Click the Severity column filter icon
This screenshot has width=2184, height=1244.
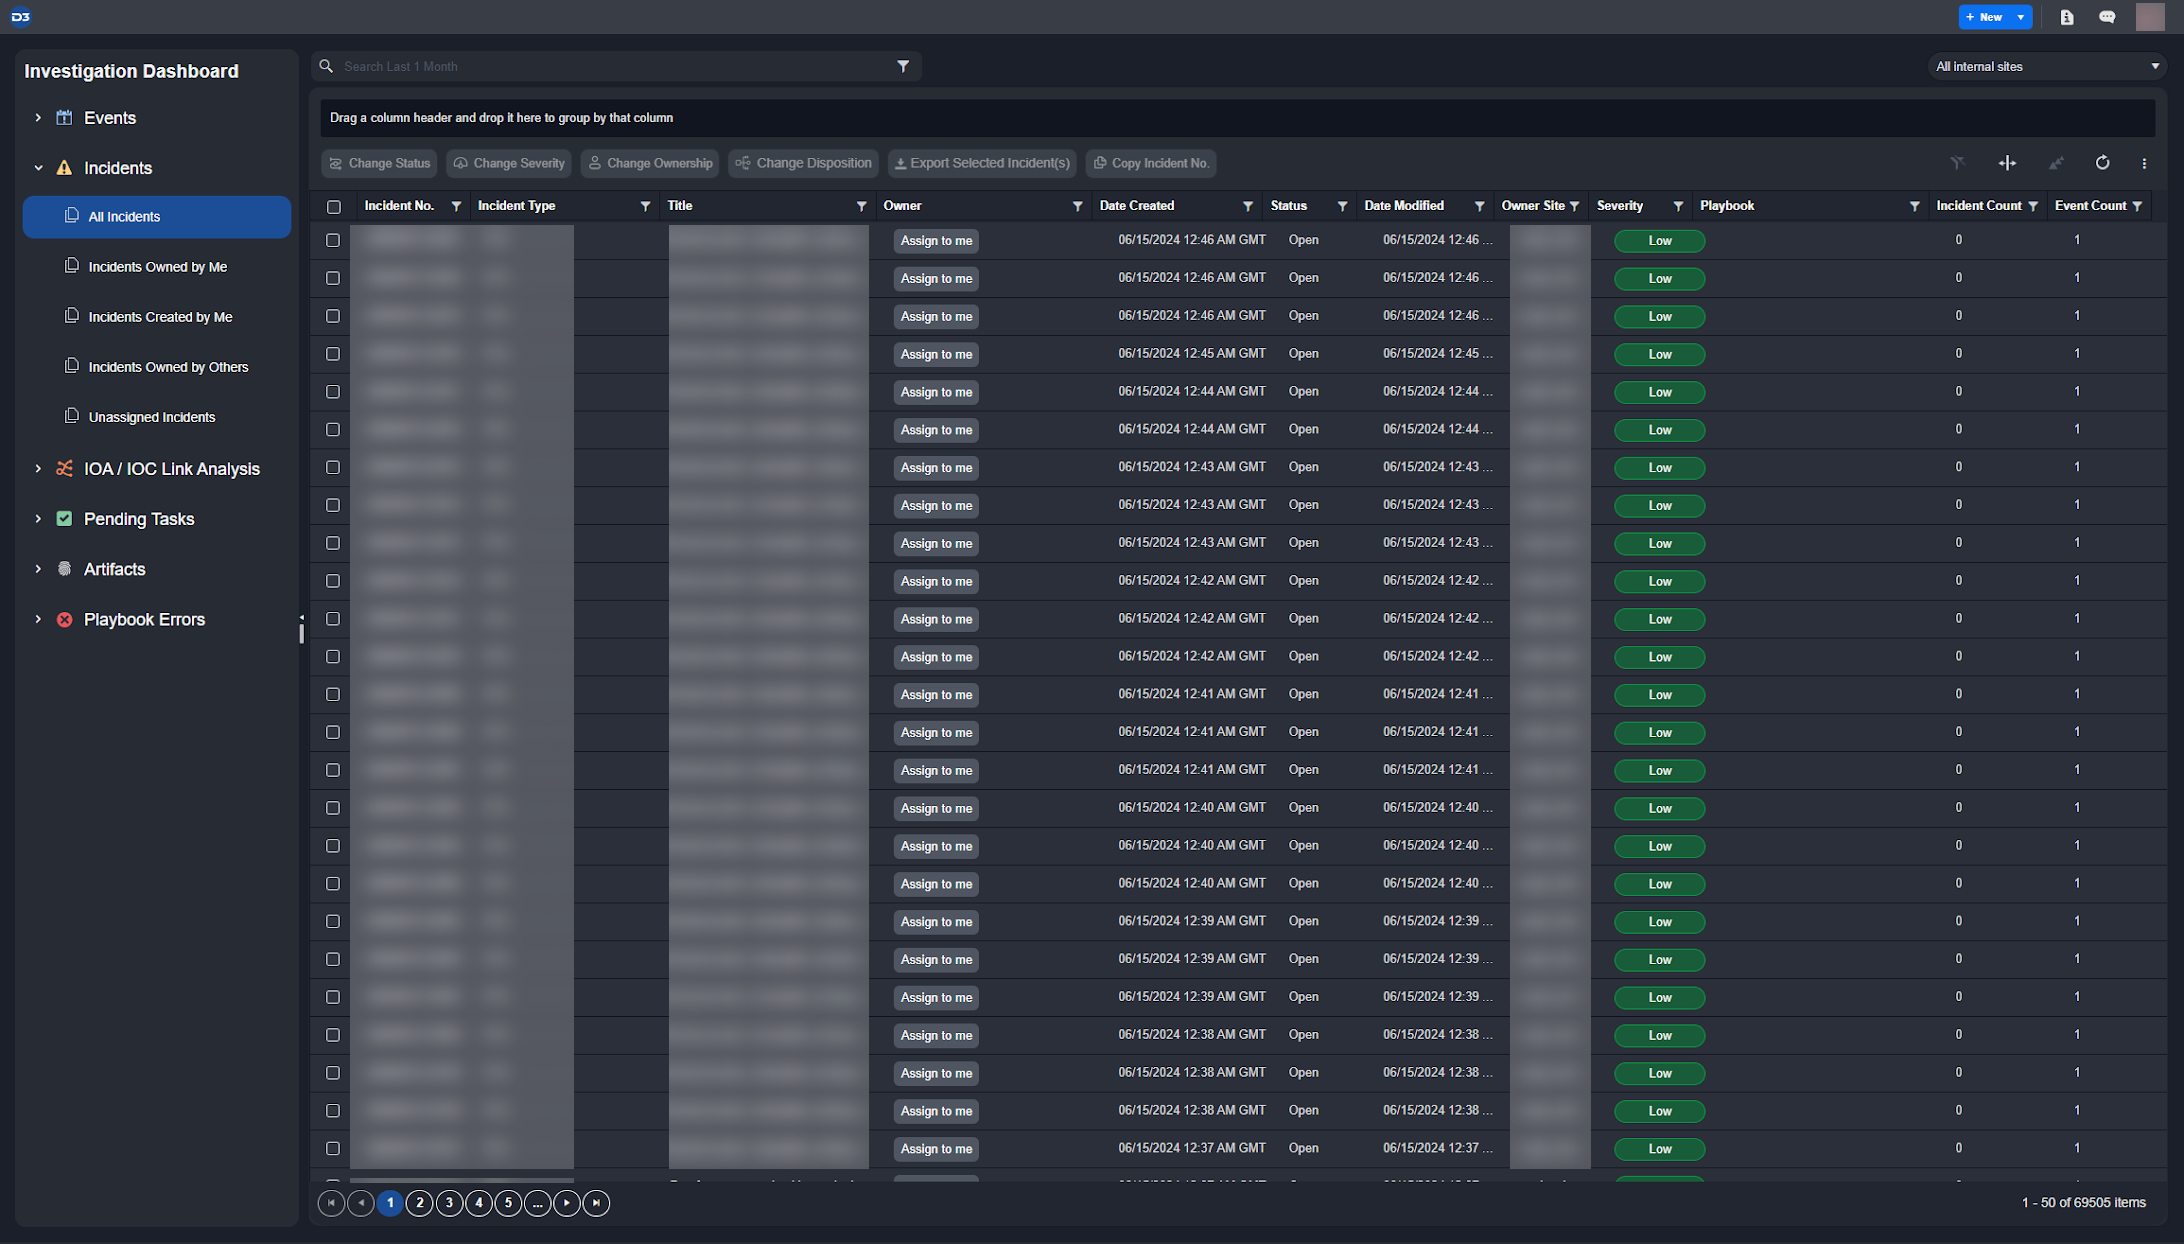pos(1678,206)
